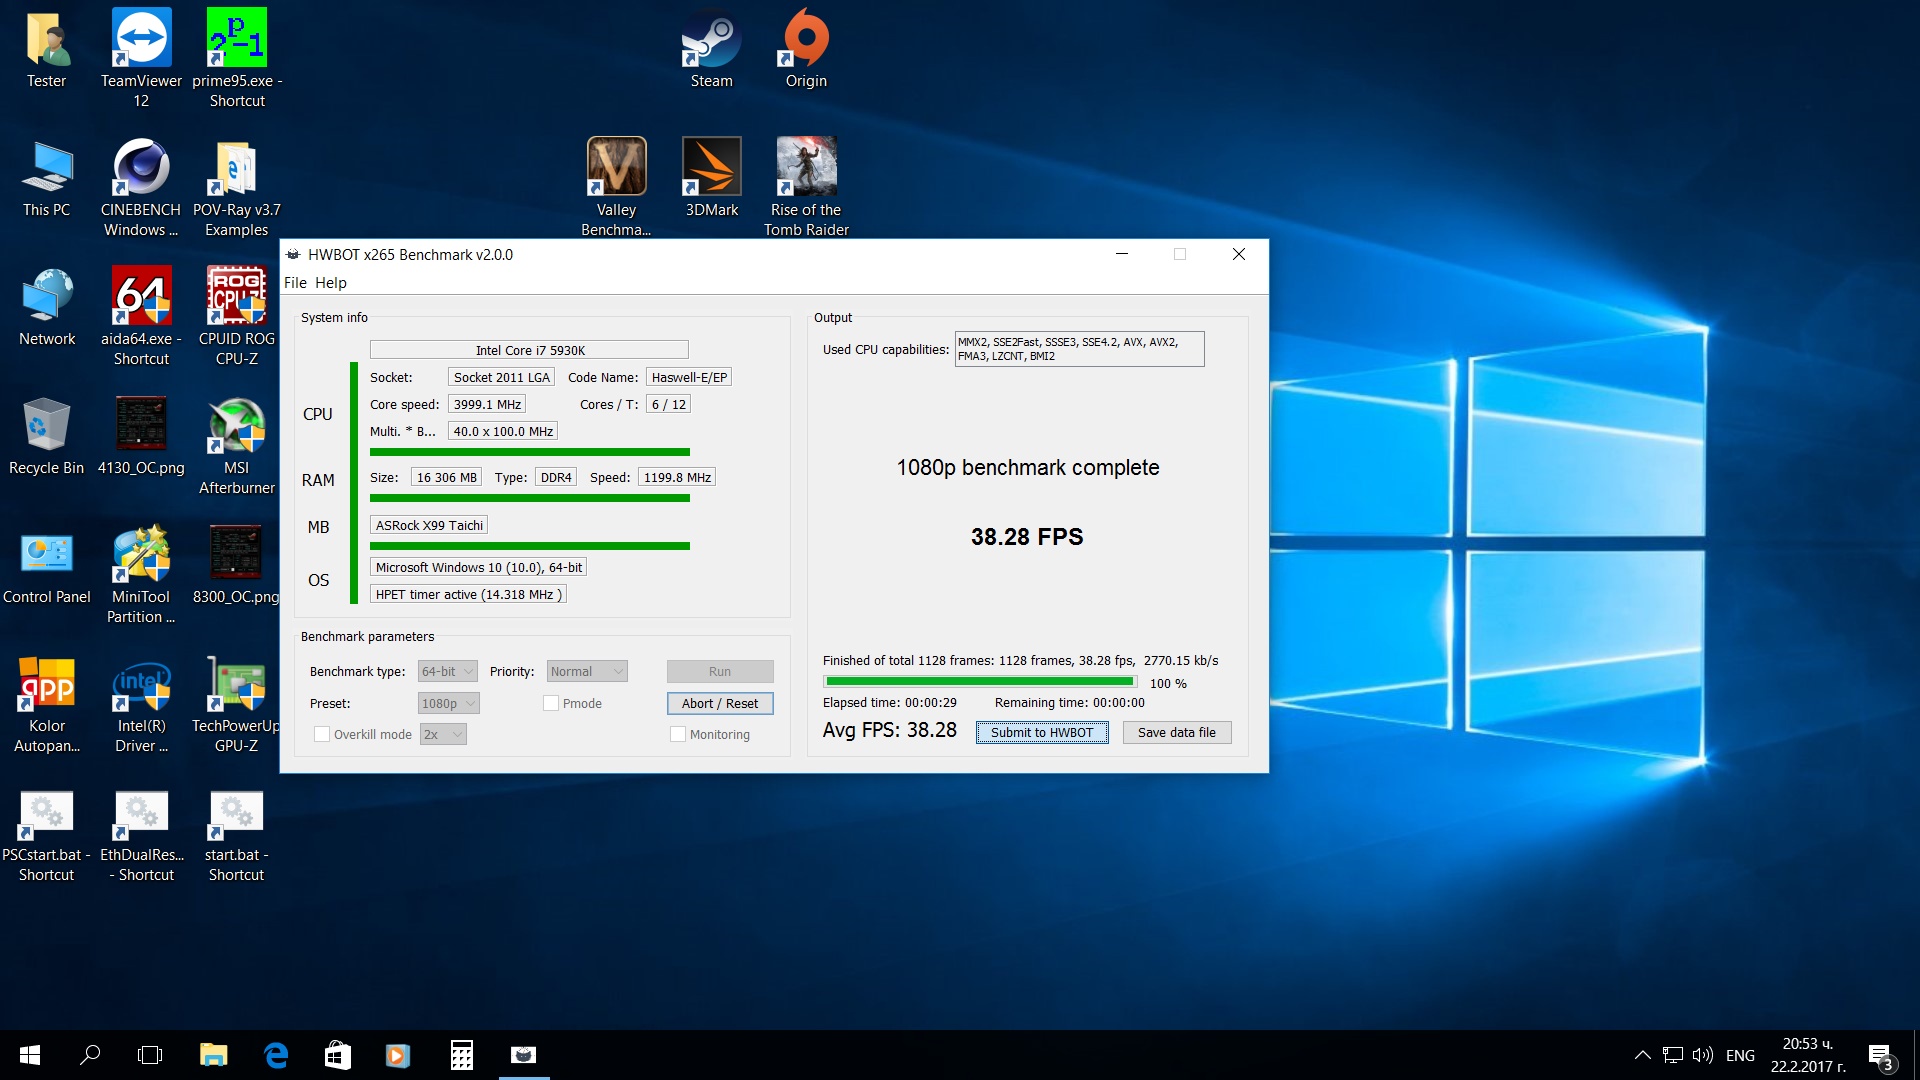This screenshot has height=1080, width=1920.
Task: Expand the Overkill mode 2x dropdown
Action: 443,735
